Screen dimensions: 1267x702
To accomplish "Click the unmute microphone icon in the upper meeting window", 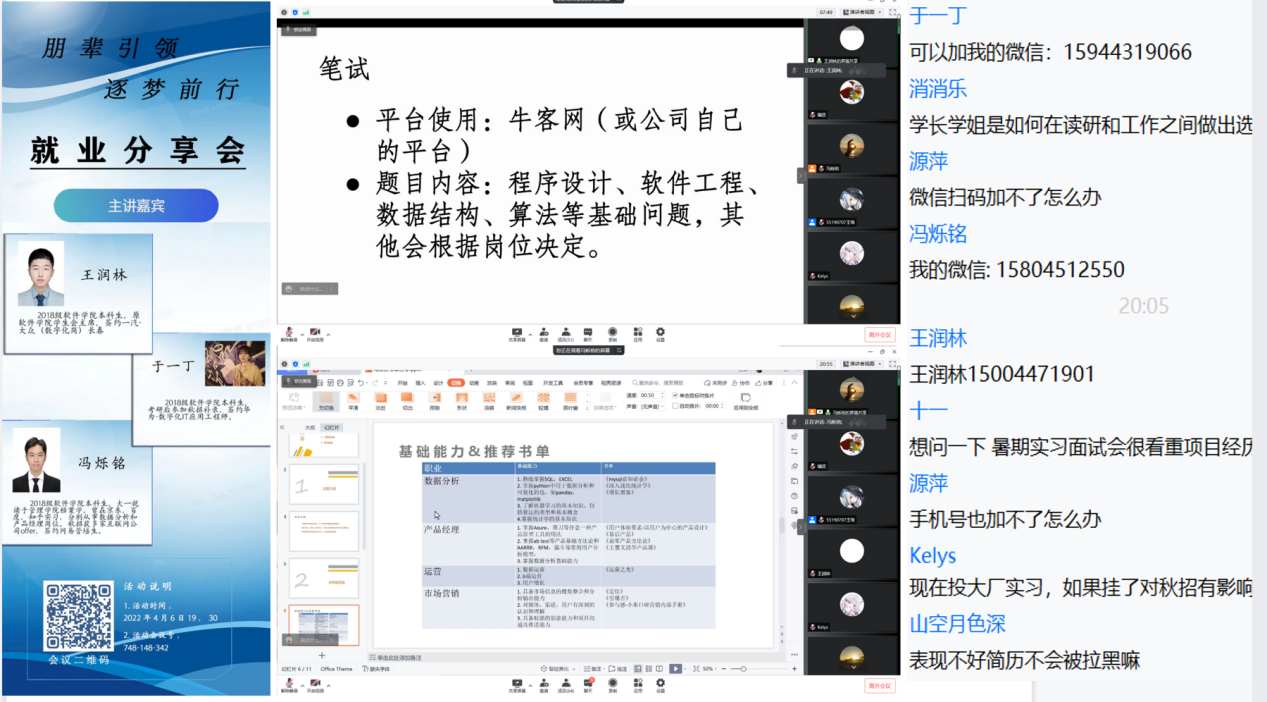I will [x=289, y=332].
